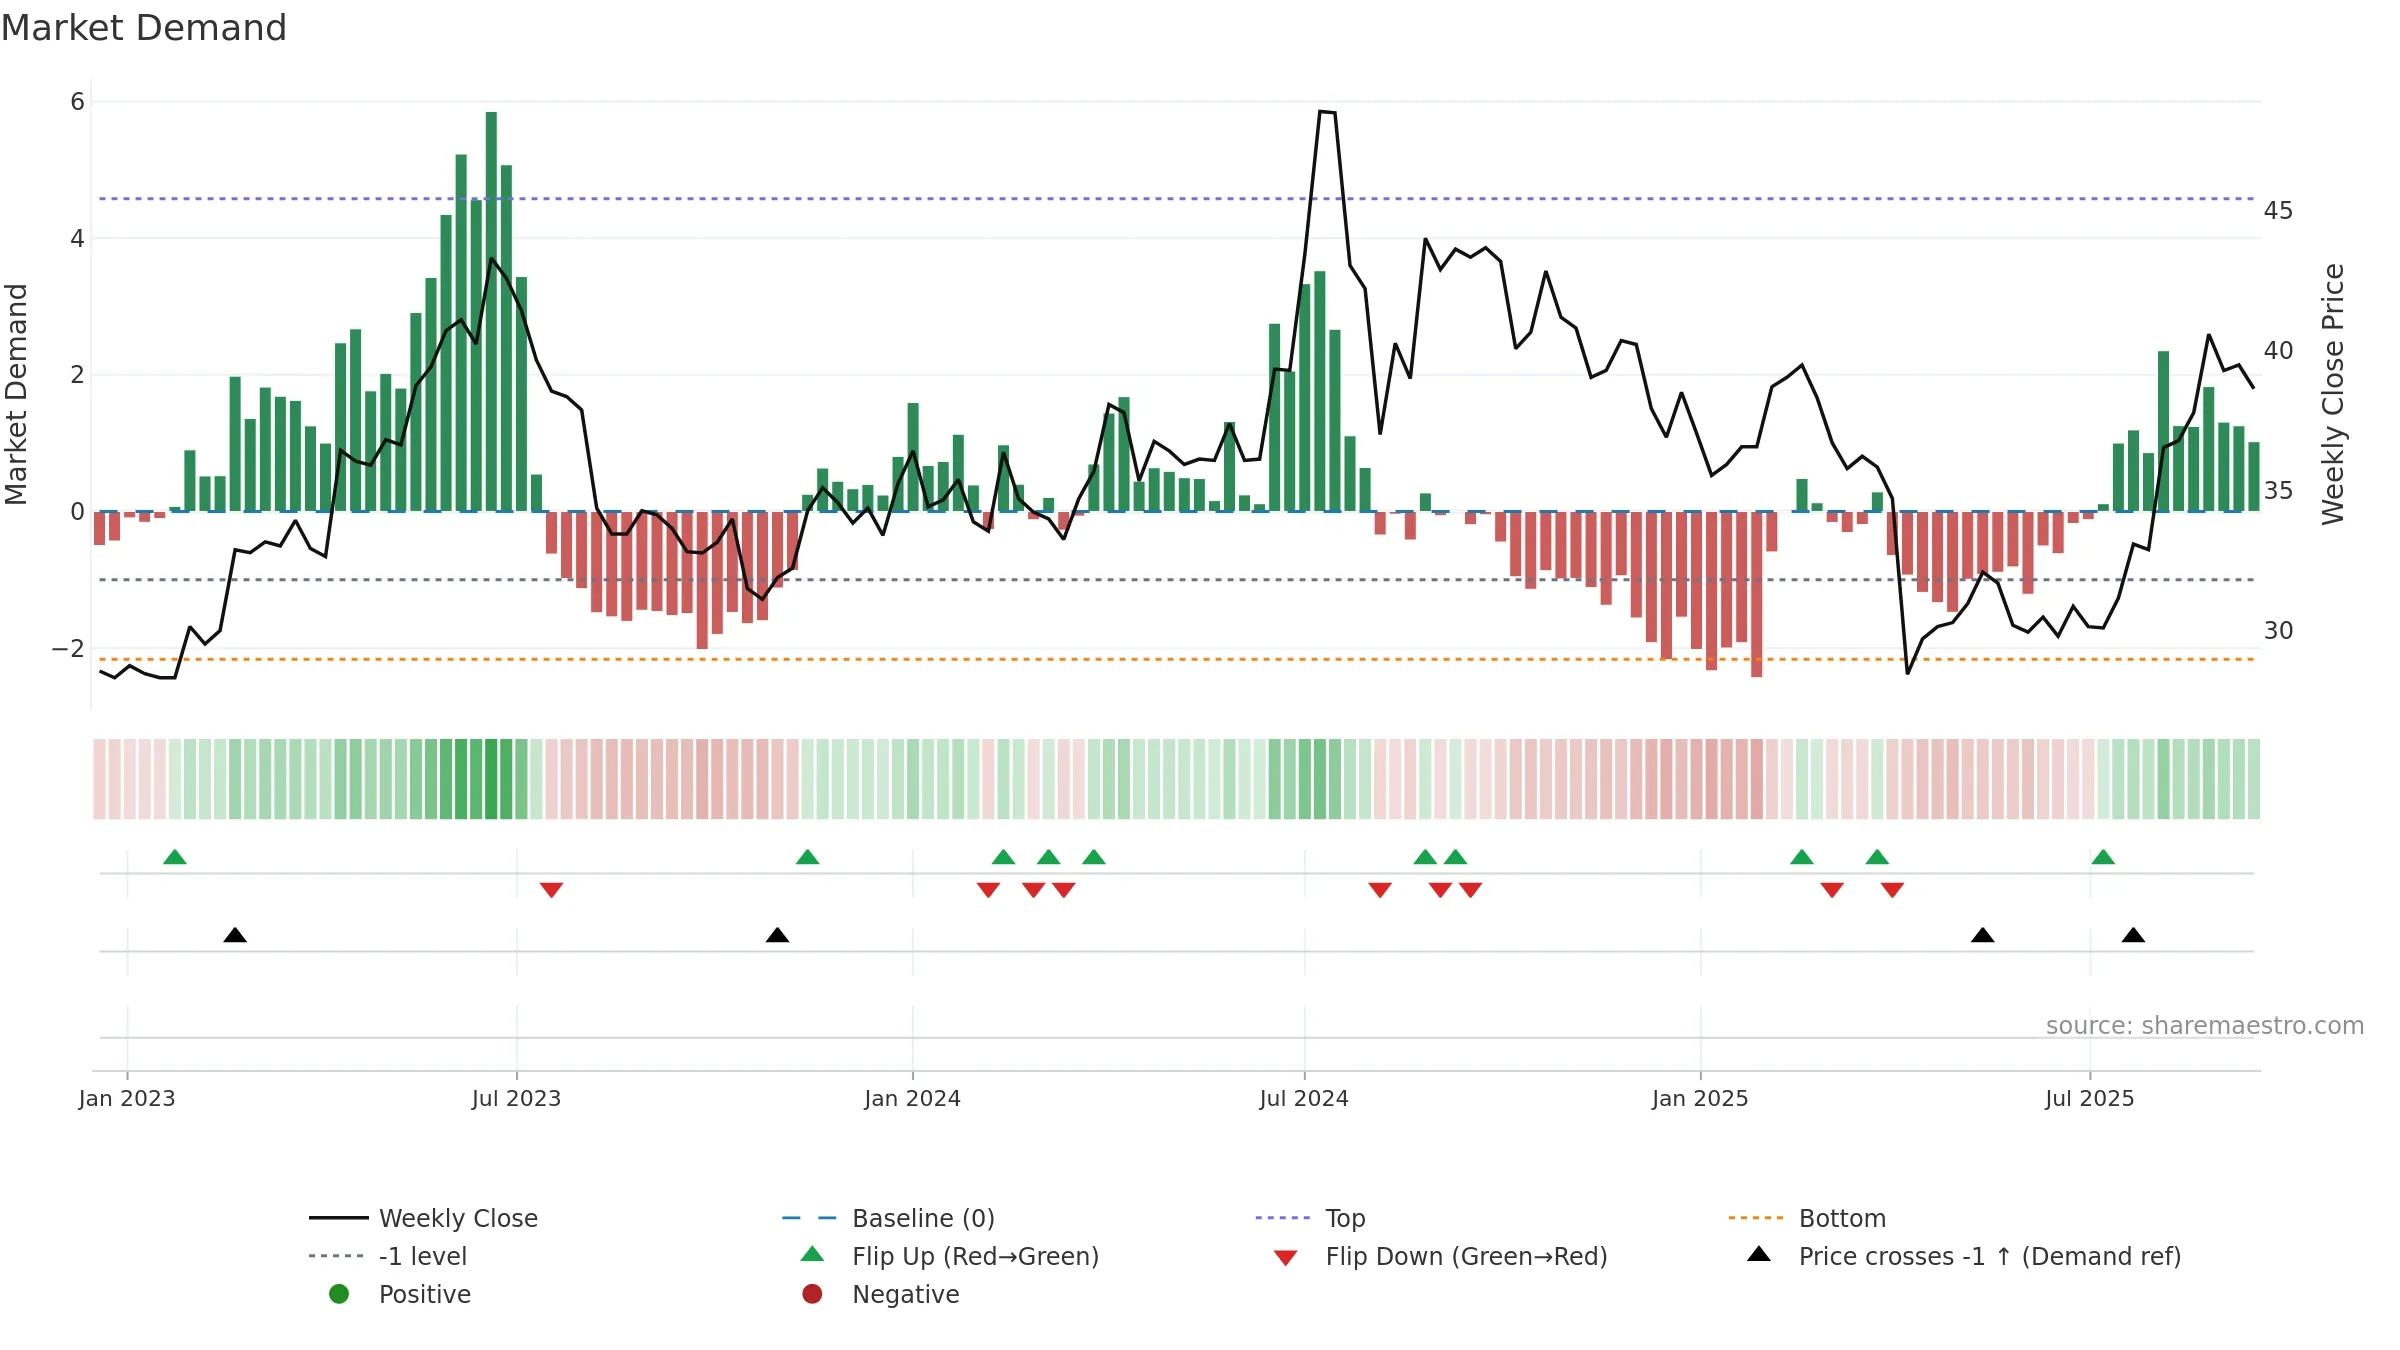Toggle the Baseline (0) legend entry
2400x1350 pixels.
[888, 1218]
